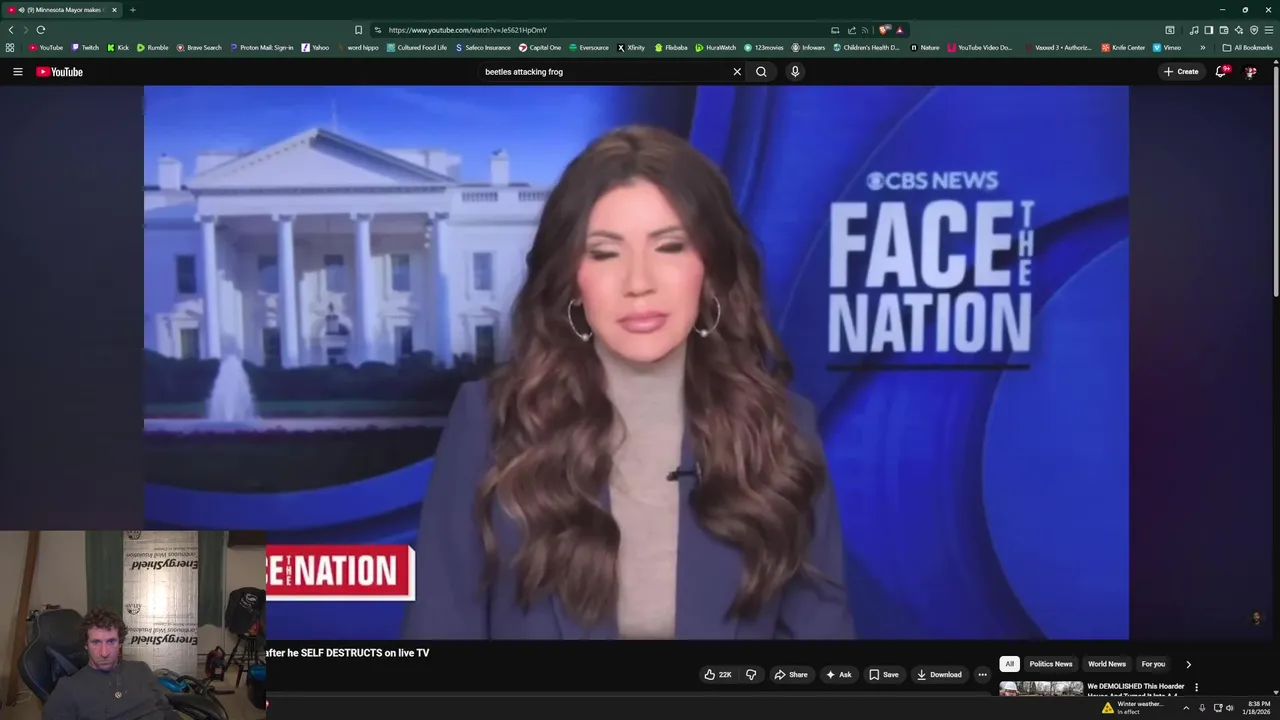Open site settings icon in address bar
The image size is (1280, 720).
[x=378, y=30]
